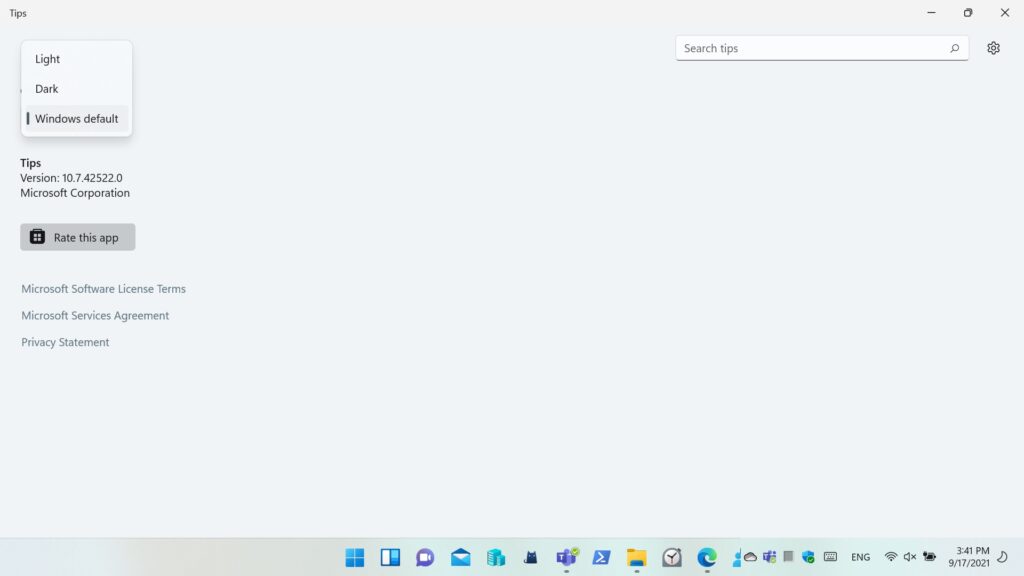1024x576 pixels.
Task: Launch PowerShell from the taskbar
Action: (x=602, y=557)
